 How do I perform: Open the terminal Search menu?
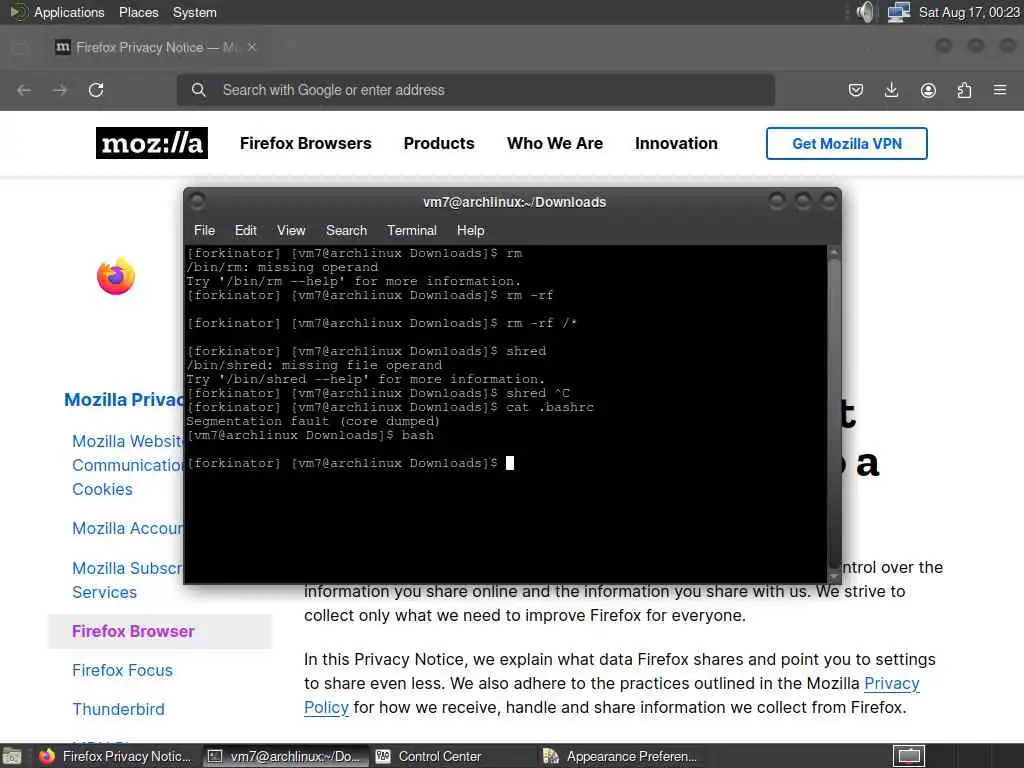coord(346,231)
